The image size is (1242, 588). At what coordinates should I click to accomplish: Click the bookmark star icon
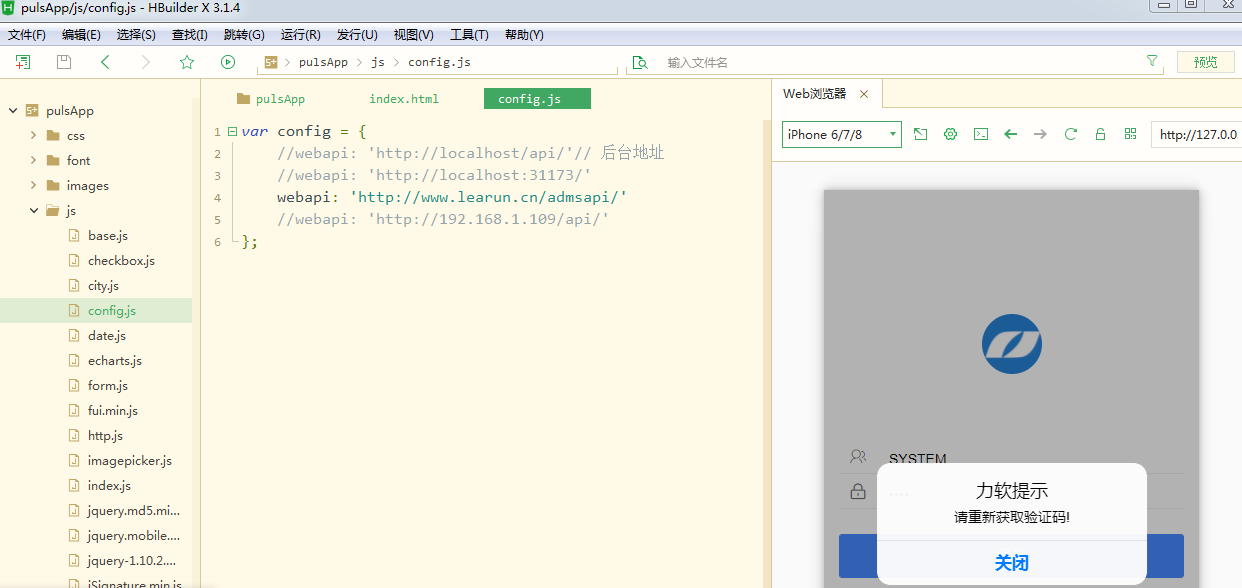pyautogui.click(x=187, y=62)
